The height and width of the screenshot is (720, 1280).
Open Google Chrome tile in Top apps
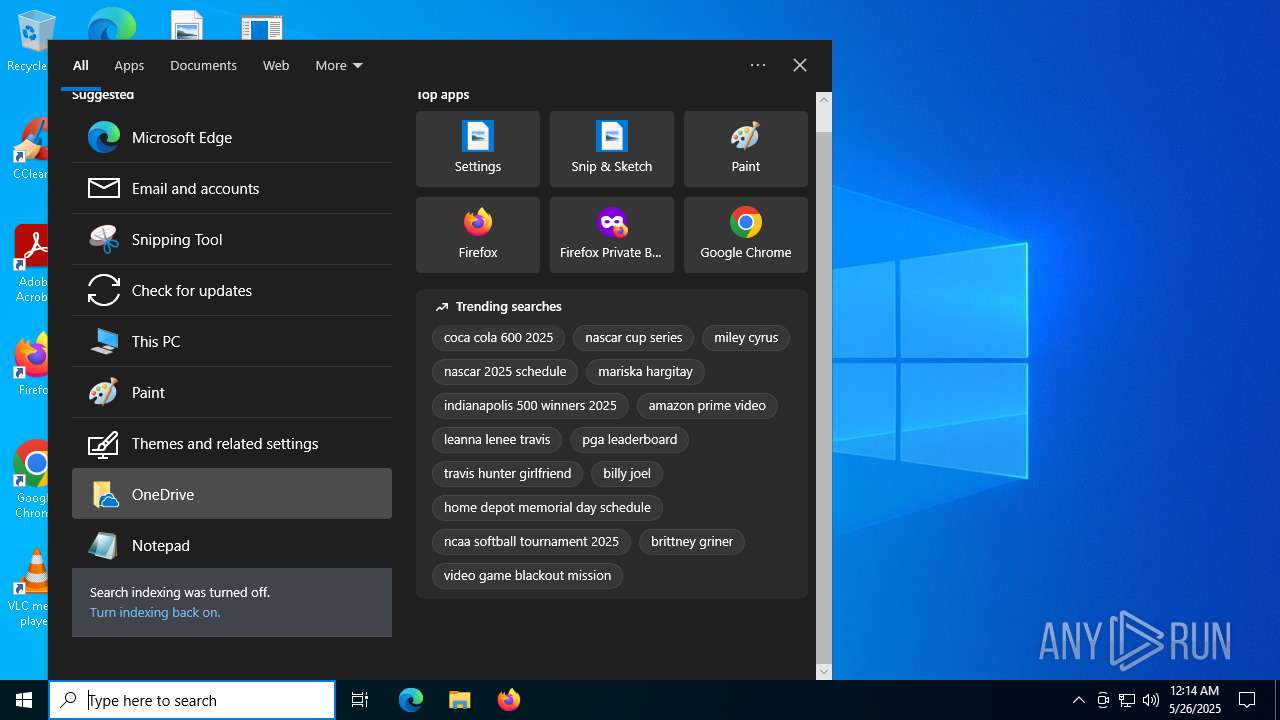click(x=746, y=235)
